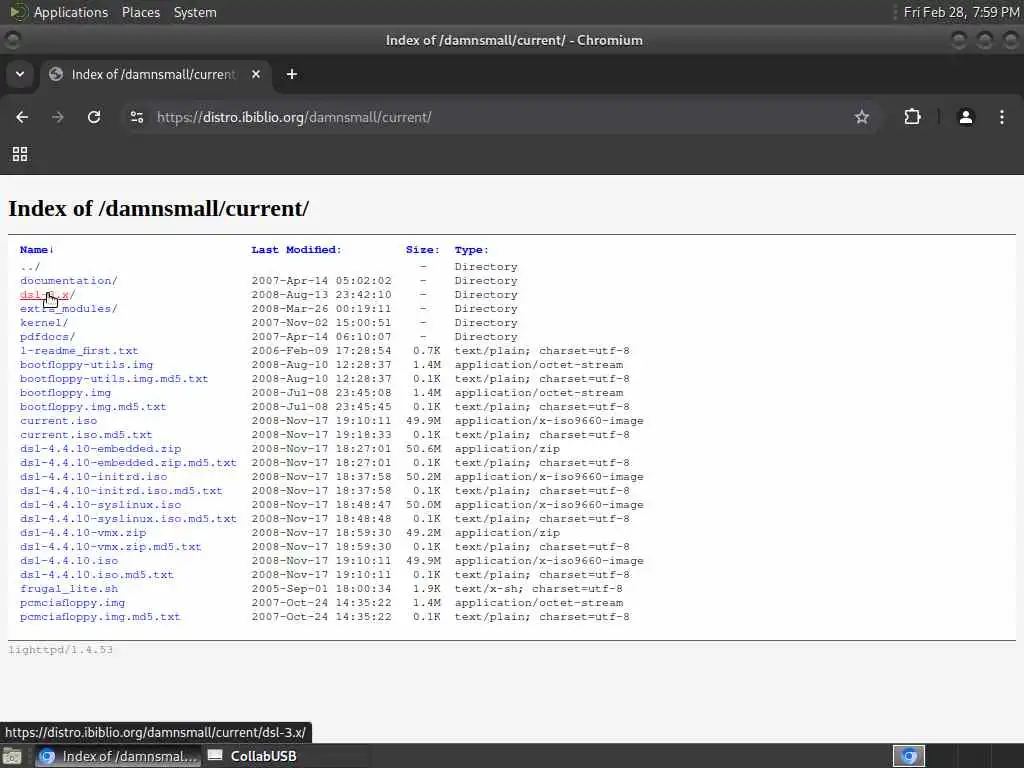The height and width of the screenshot is (768, 1024).
Task: Reload the page with the refresh icon
Action: point(94,117)
